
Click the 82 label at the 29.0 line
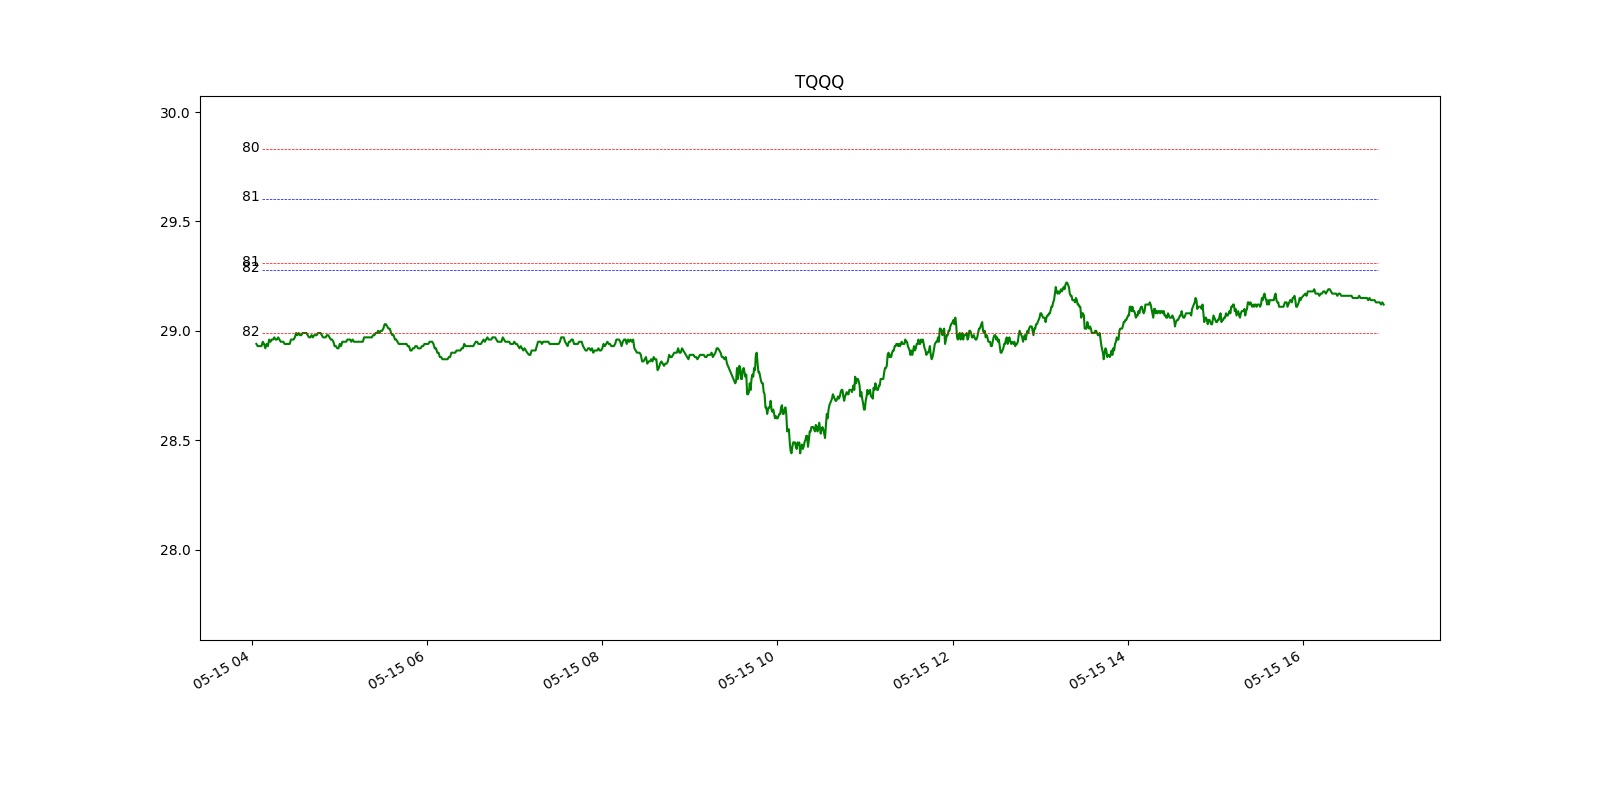(250, 331)
